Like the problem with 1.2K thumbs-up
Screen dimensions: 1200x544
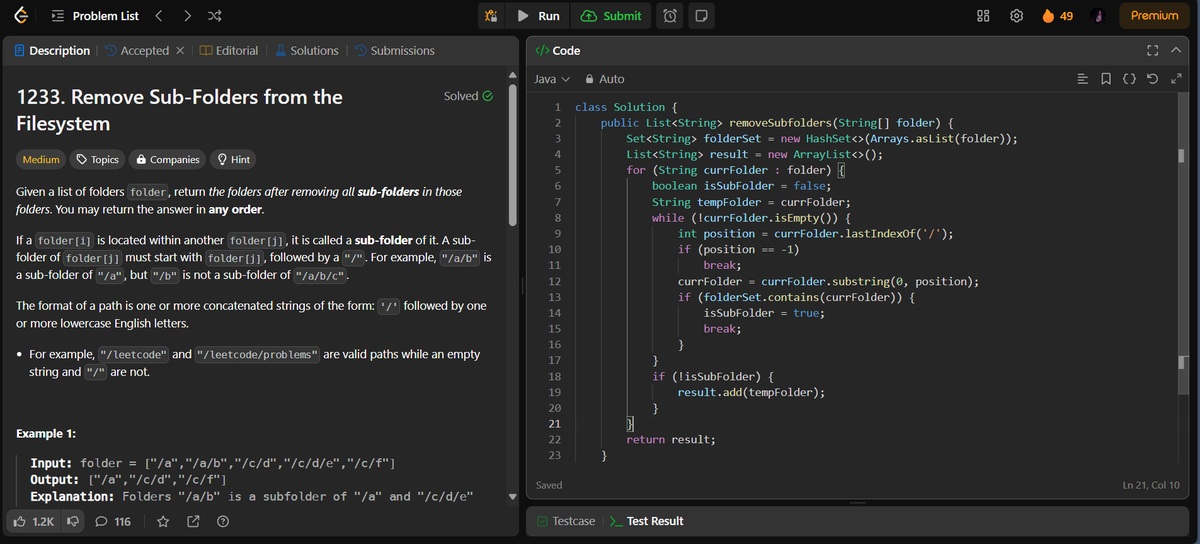pos(34,521)
